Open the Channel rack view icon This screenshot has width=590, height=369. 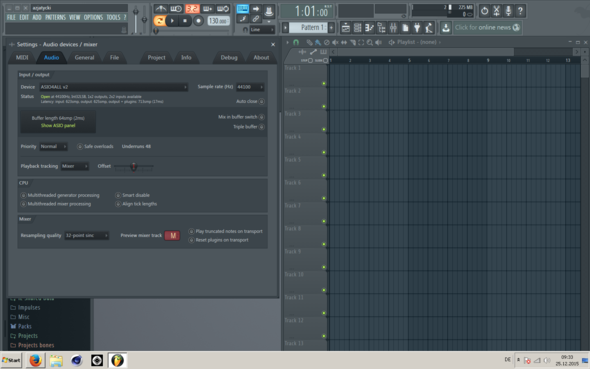[x=357, y=27]
